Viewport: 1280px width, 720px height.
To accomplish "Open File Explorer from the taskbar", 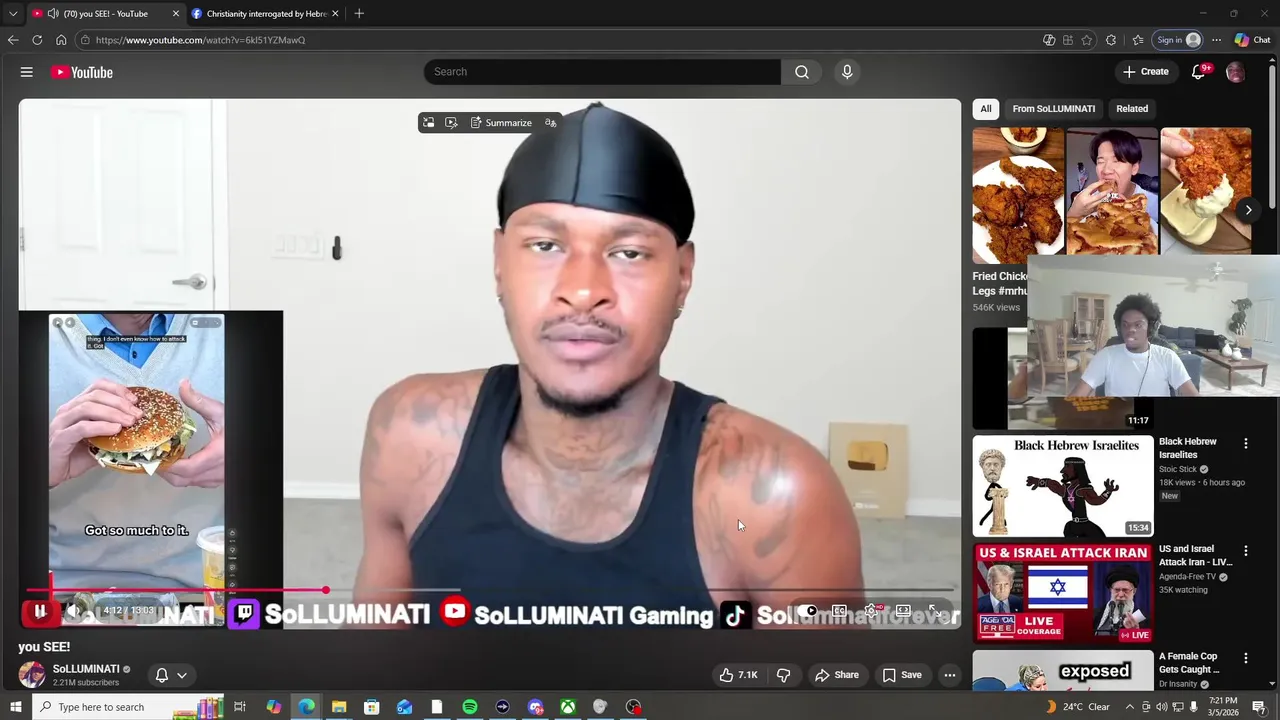I will tap(339, 707).
